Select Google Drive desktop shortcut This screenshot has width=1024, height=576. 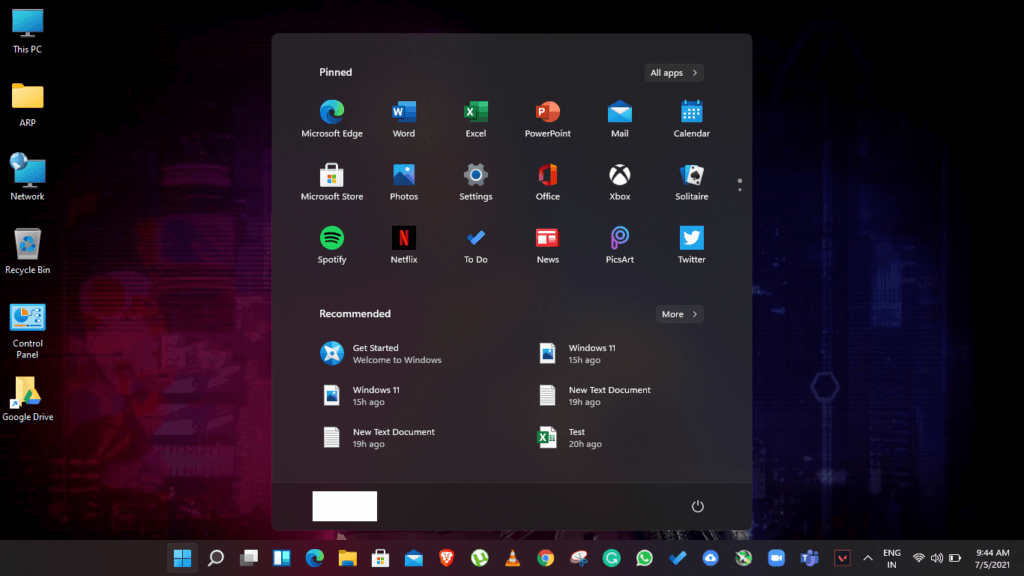coord(27,398)
